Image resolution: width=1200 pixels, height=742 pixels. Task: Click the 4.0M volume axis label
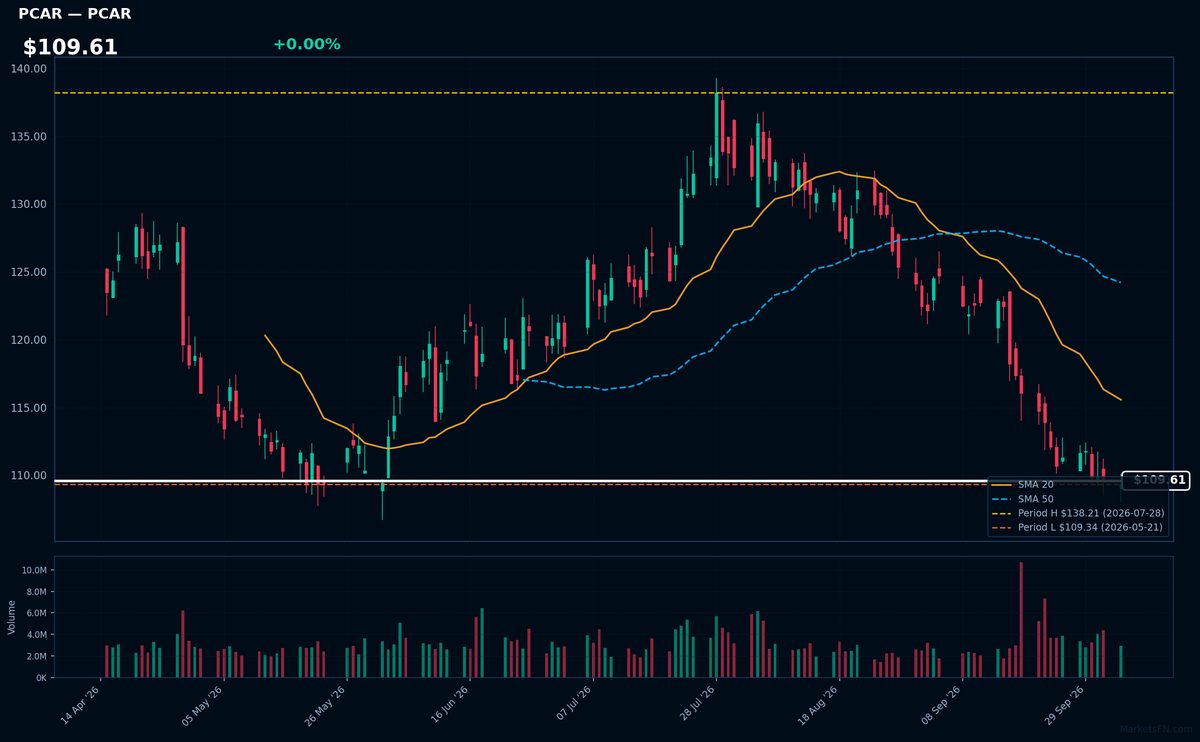(x=36, y=635)
